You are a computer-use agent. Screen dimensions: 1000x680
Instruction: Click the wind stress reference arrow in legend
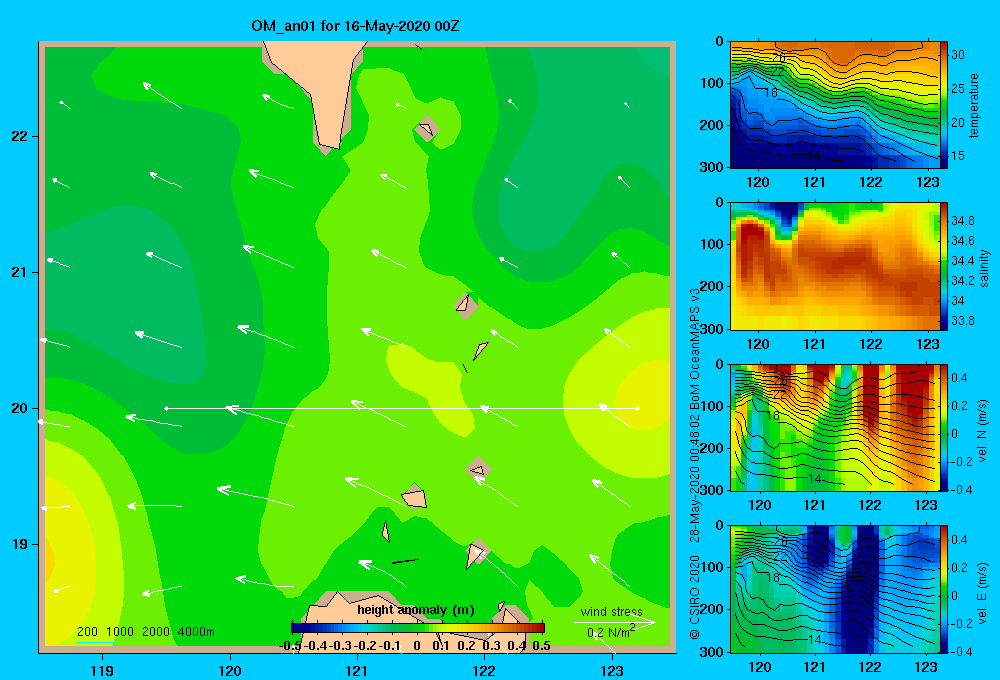pyautogui.click(x=614, y=622)
